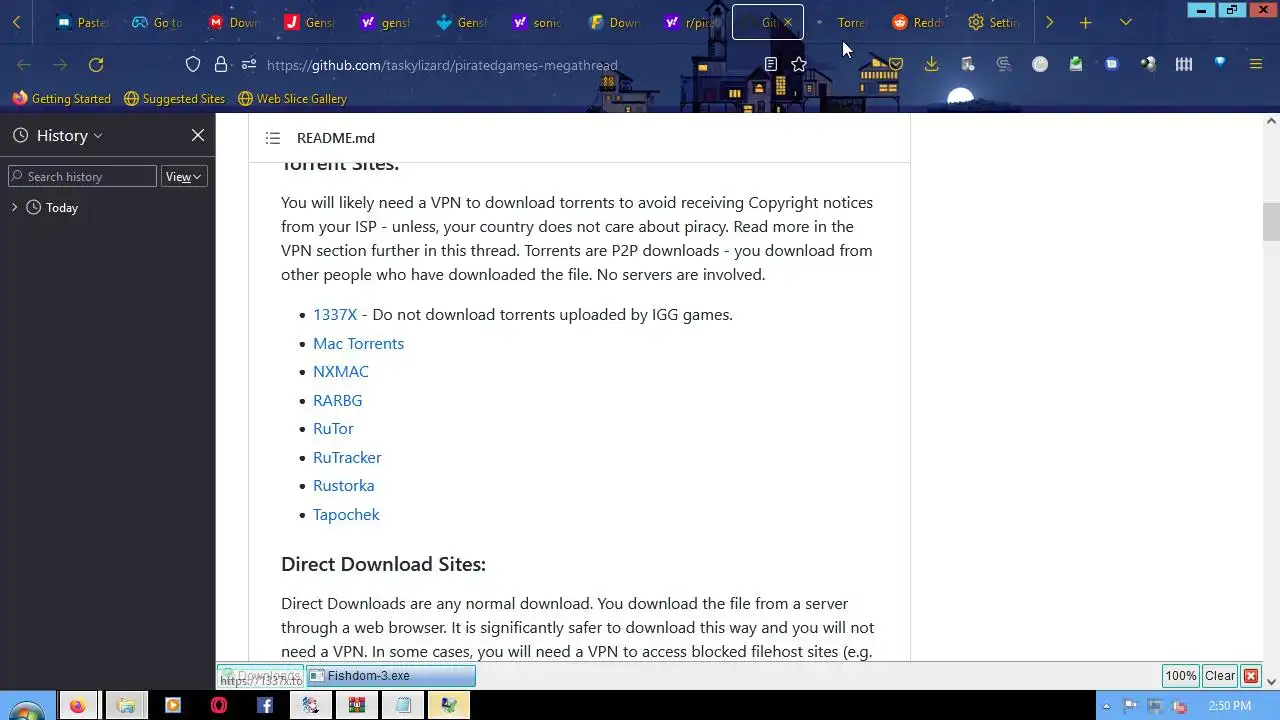Open the History sidebar switcher dropdown
This screenshot has height=720, width=1280.
[x=70, y=136]
